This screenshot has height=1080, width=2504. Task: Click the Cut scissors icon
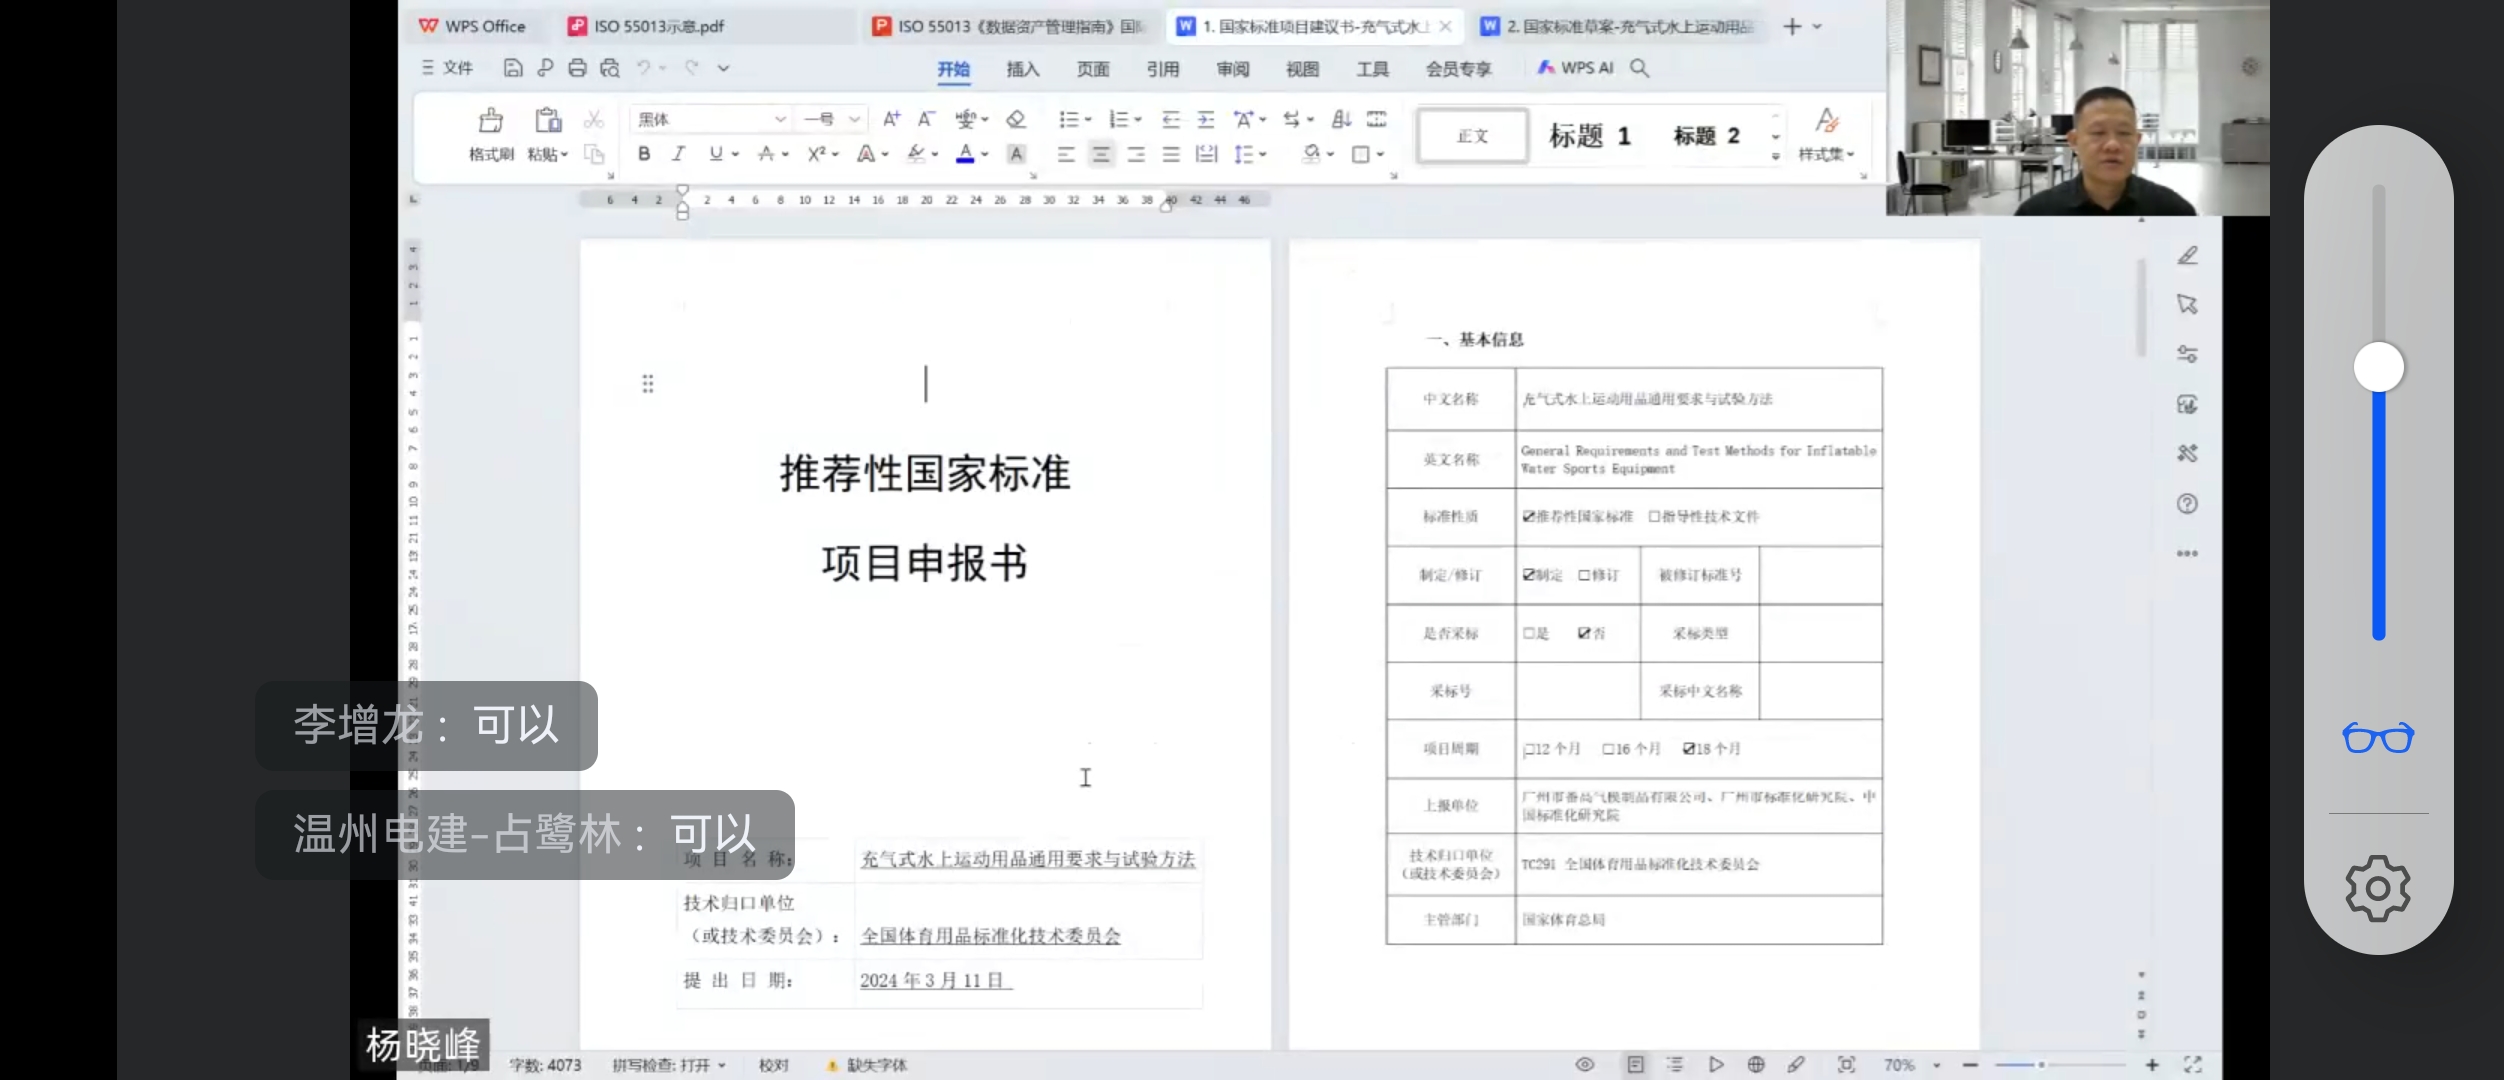pos(594,119)
